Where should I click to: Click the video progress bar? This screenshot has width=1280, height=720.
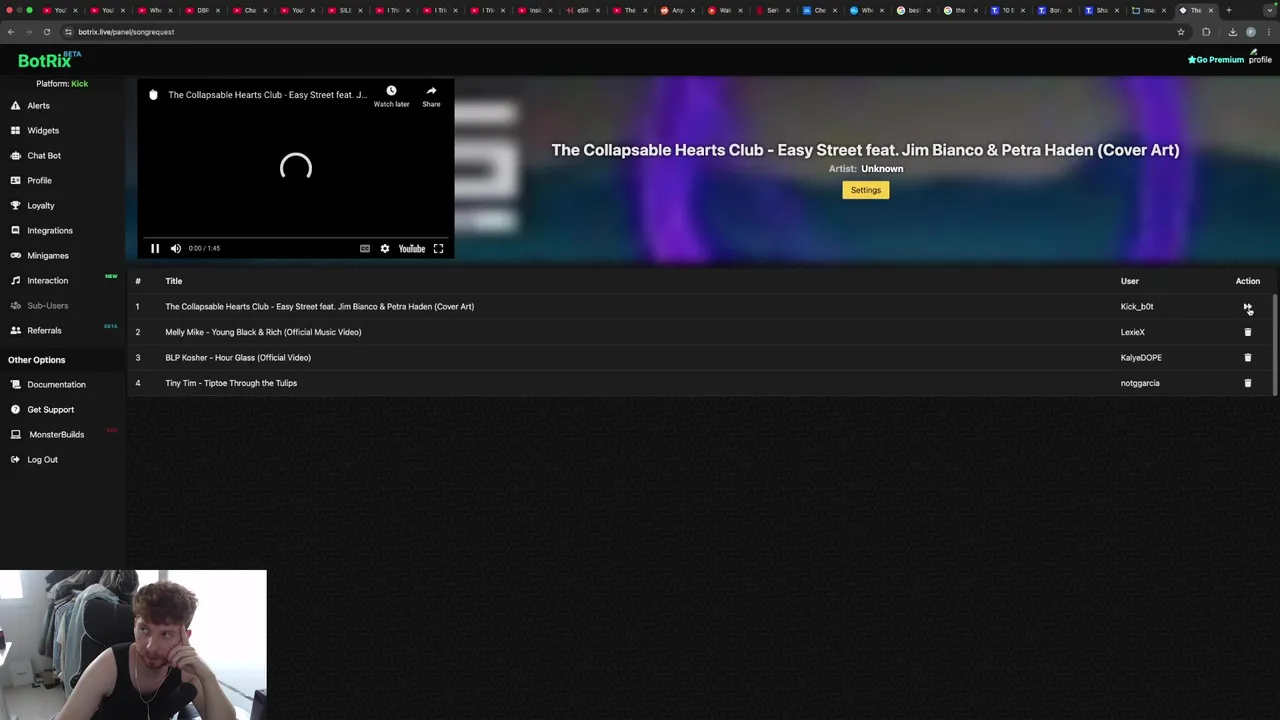295,238
